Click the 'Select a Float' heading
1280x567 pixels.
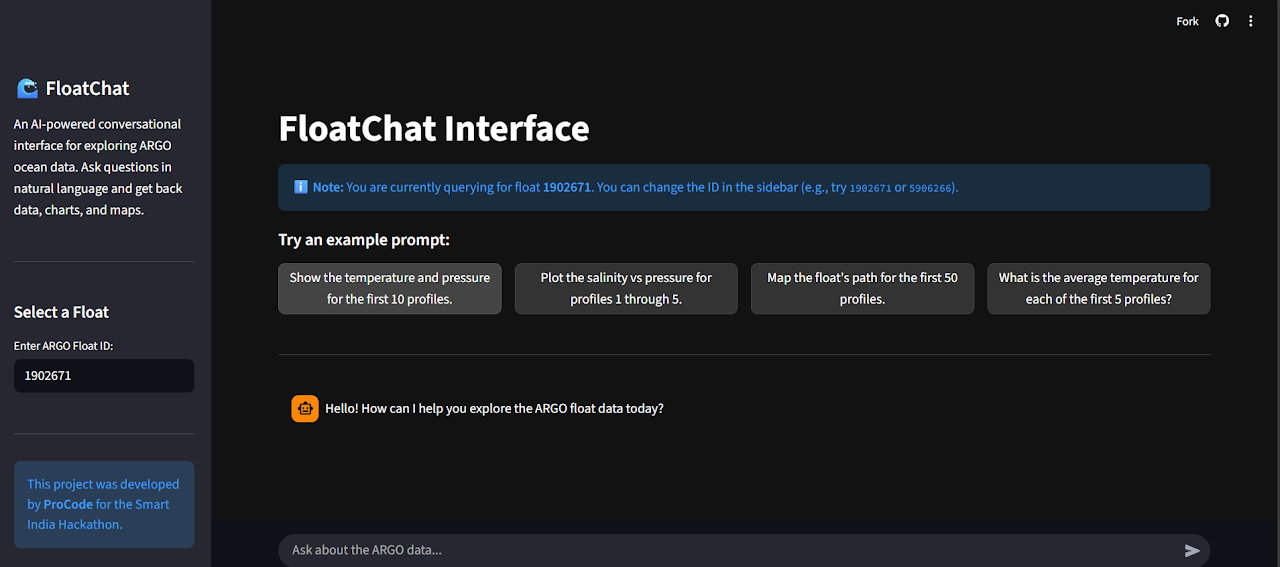pyautogui.click(x=61, y=312)
